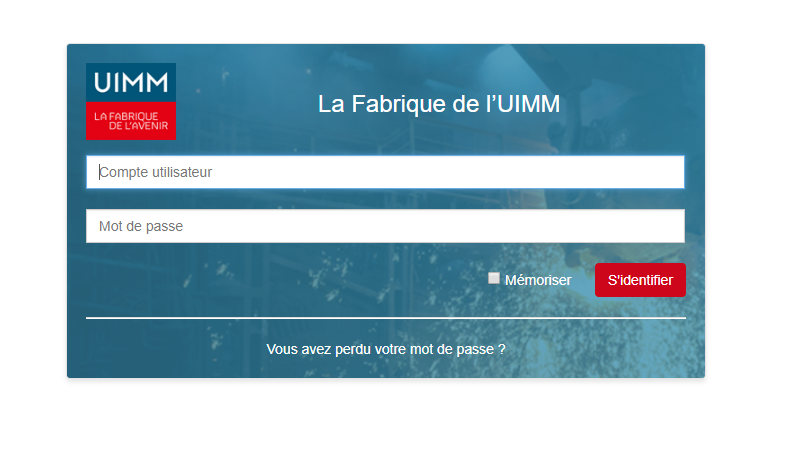Click the 'Compte utilisateur' placeholder text
The width and height of the screenshot is (786, 449).
point(155,172)
